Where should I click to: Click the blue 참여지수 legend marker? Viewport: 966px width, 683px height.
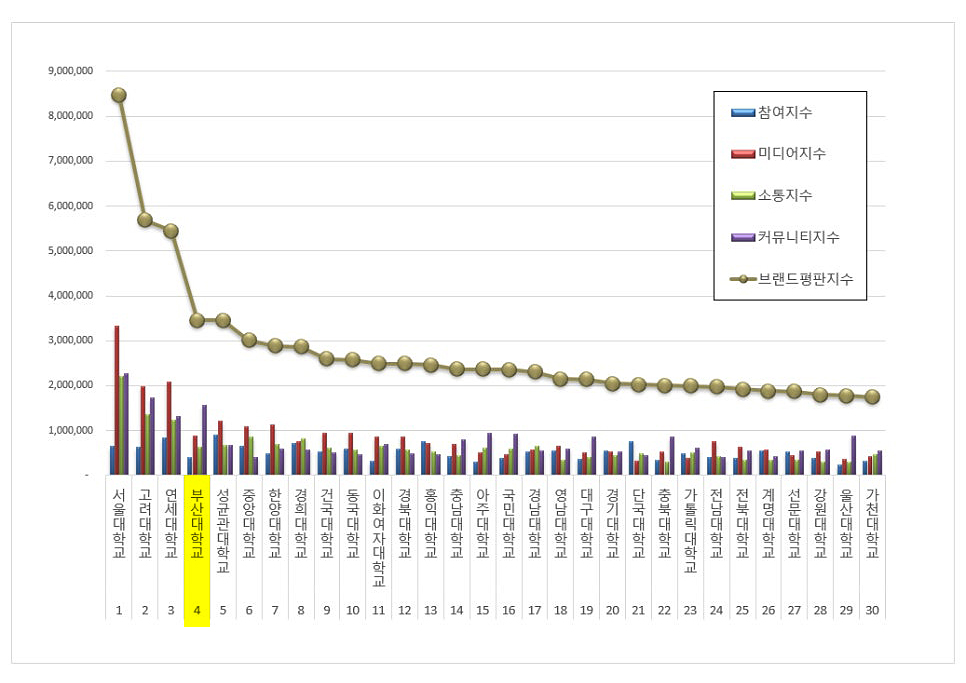[x=743, y=112]
